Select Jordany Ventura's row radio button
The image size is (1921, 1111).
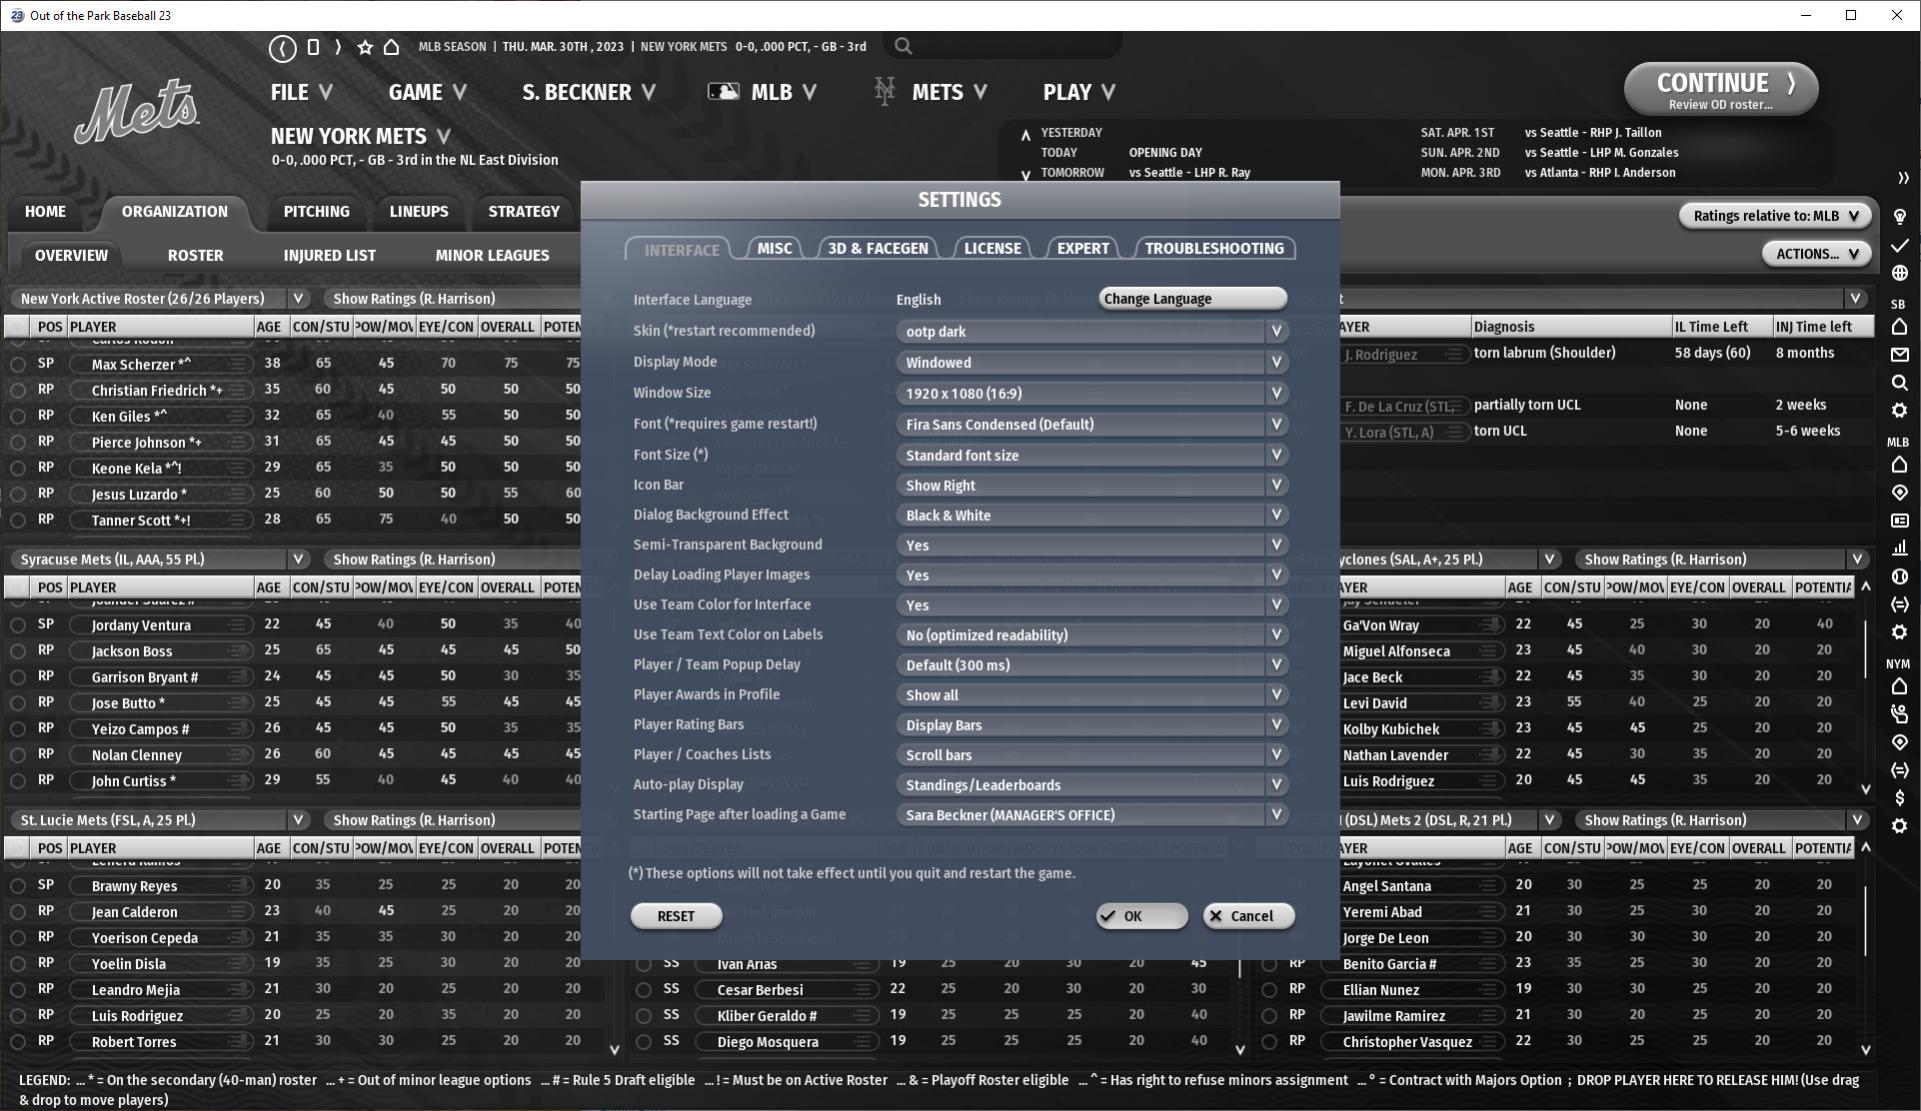point(18,625)
